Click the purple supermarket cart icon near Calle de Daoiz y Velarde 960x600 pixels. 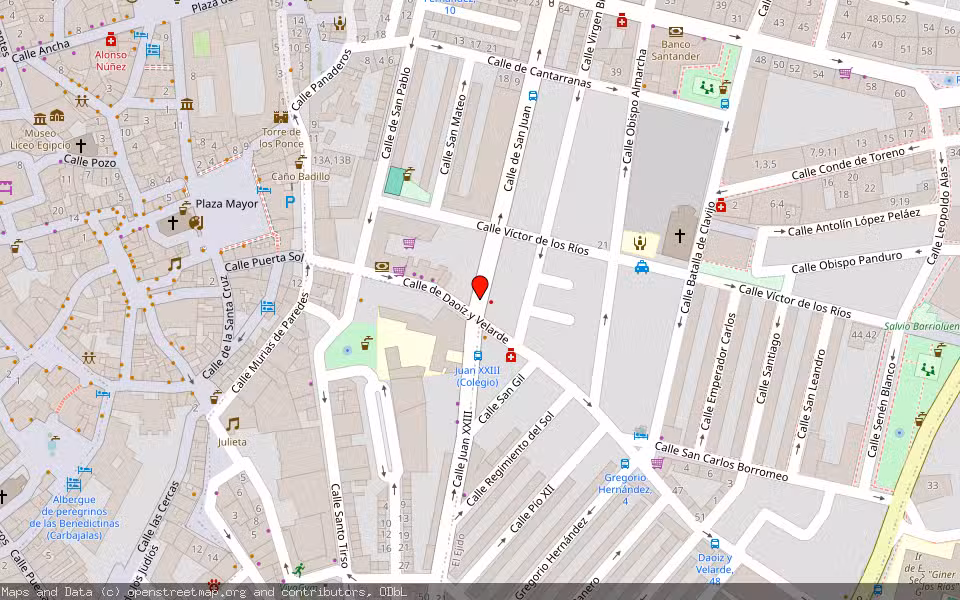coord(399,270)
